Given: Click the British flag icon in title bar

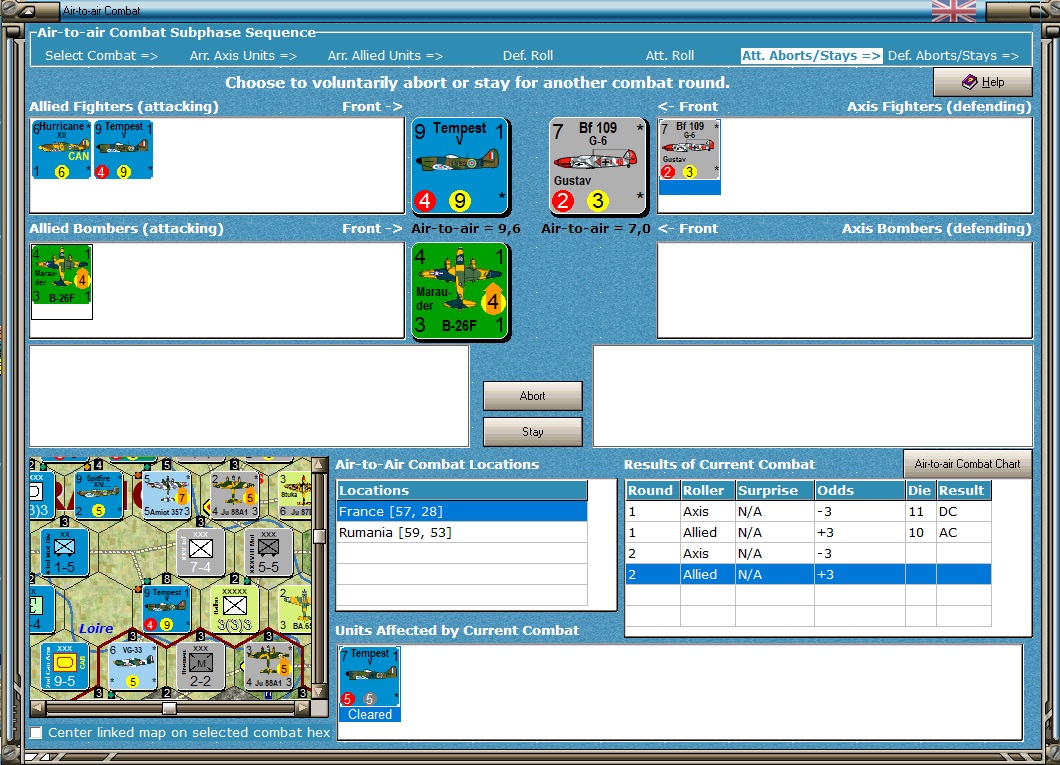Looking at the screenshot, I should coord(953,11).
